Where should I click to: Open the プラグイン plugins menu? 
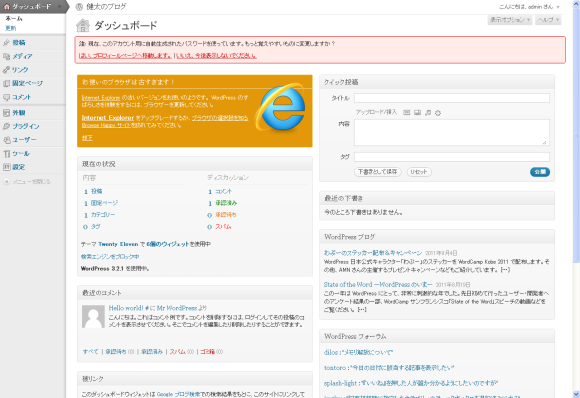(26, 126)
